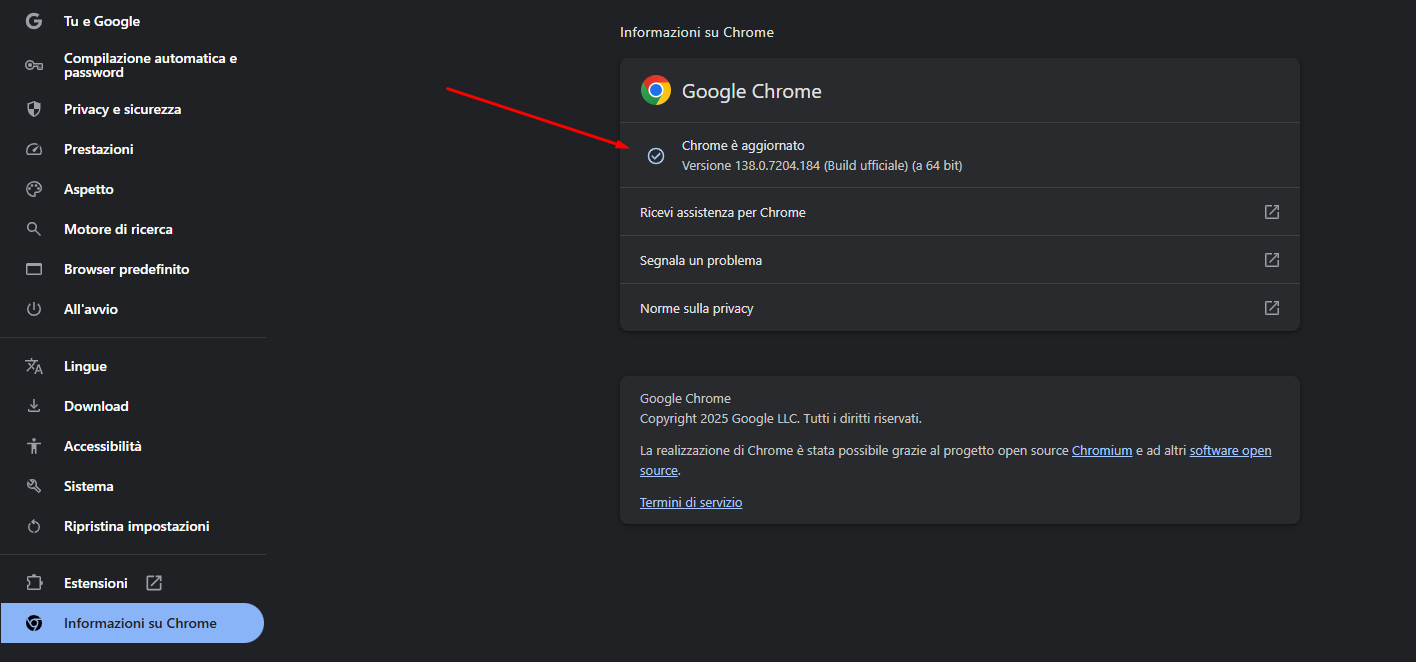Click the external link icon for Segnala un problema
Screen dimensions: 1416x662
1272,260
